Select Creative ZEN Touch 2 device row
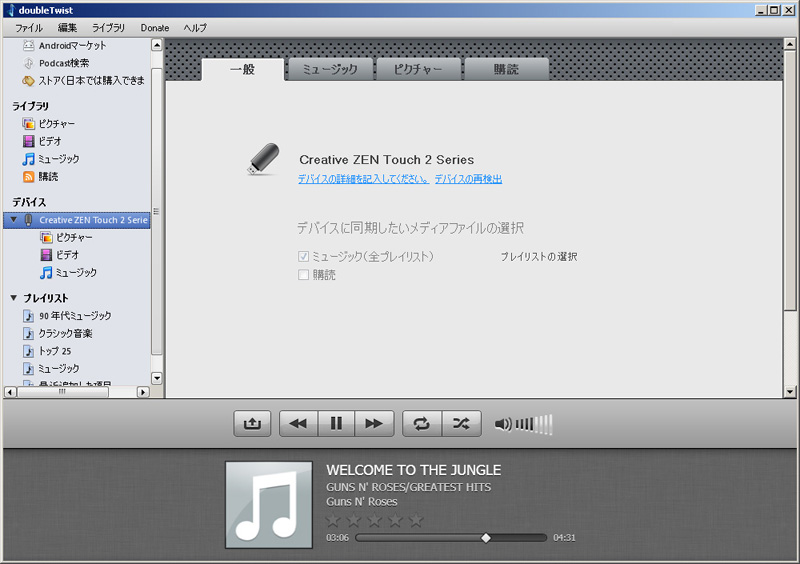This screenshot has height=564, width=800. [x=77, y=220]
